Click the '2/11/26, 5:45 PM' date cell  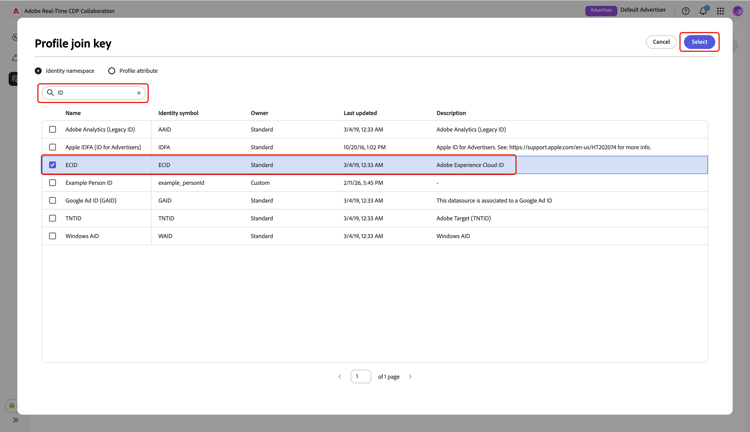363,183
